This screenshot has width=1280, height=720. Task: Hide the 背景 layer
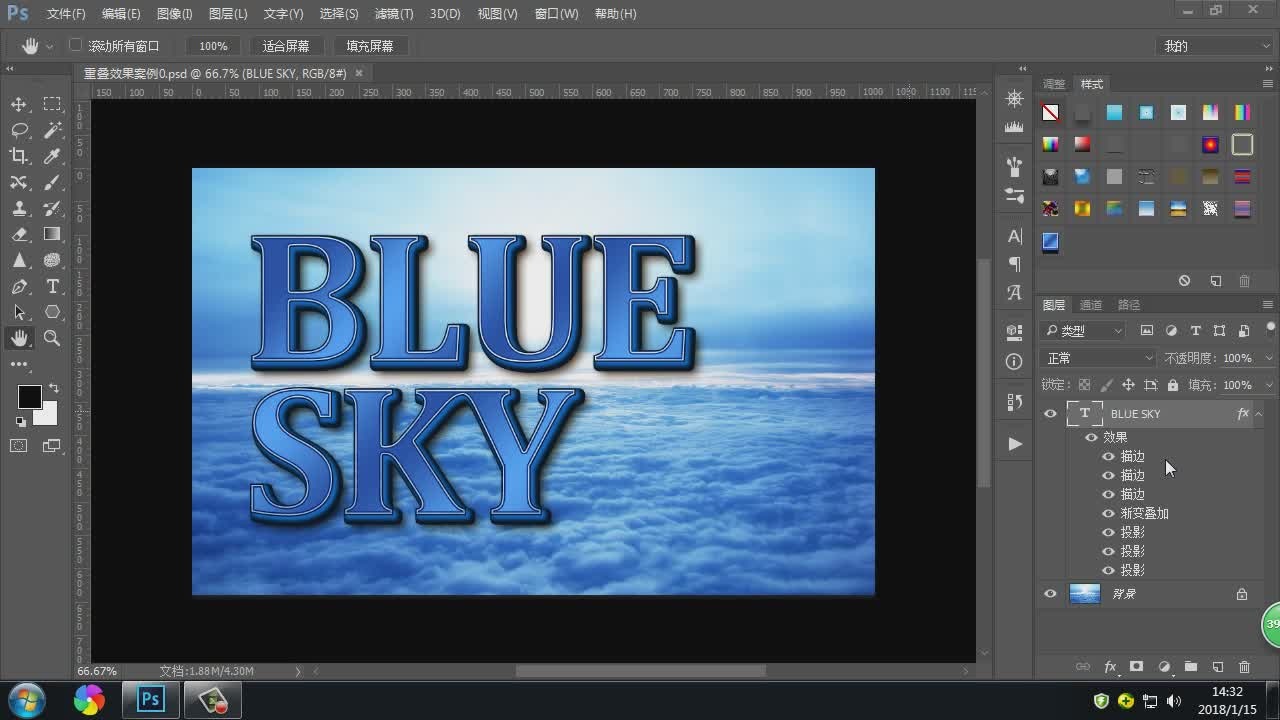click(1050, 594)
